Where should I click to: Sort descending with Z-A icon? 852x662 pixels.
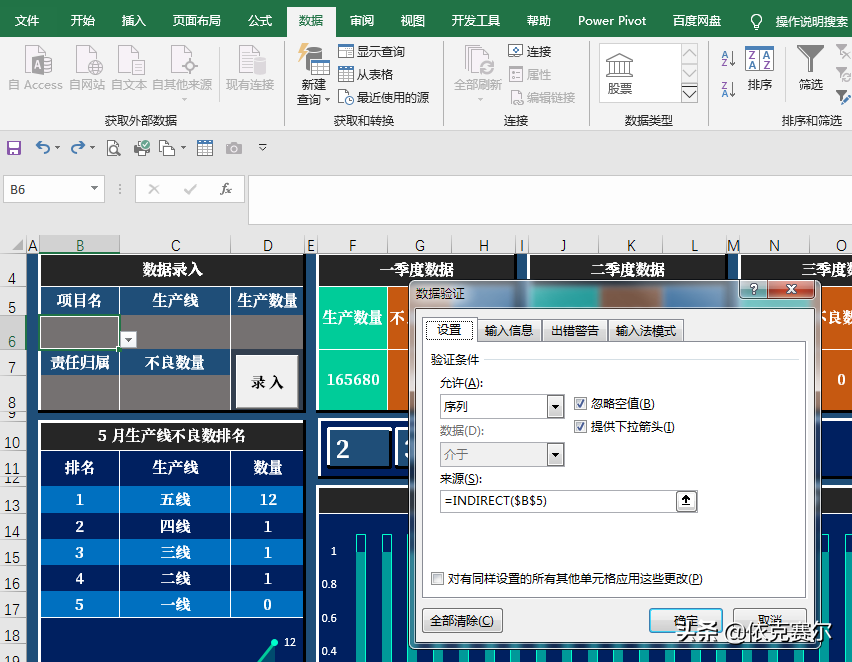pyautogui.click(x=728, y=89)
